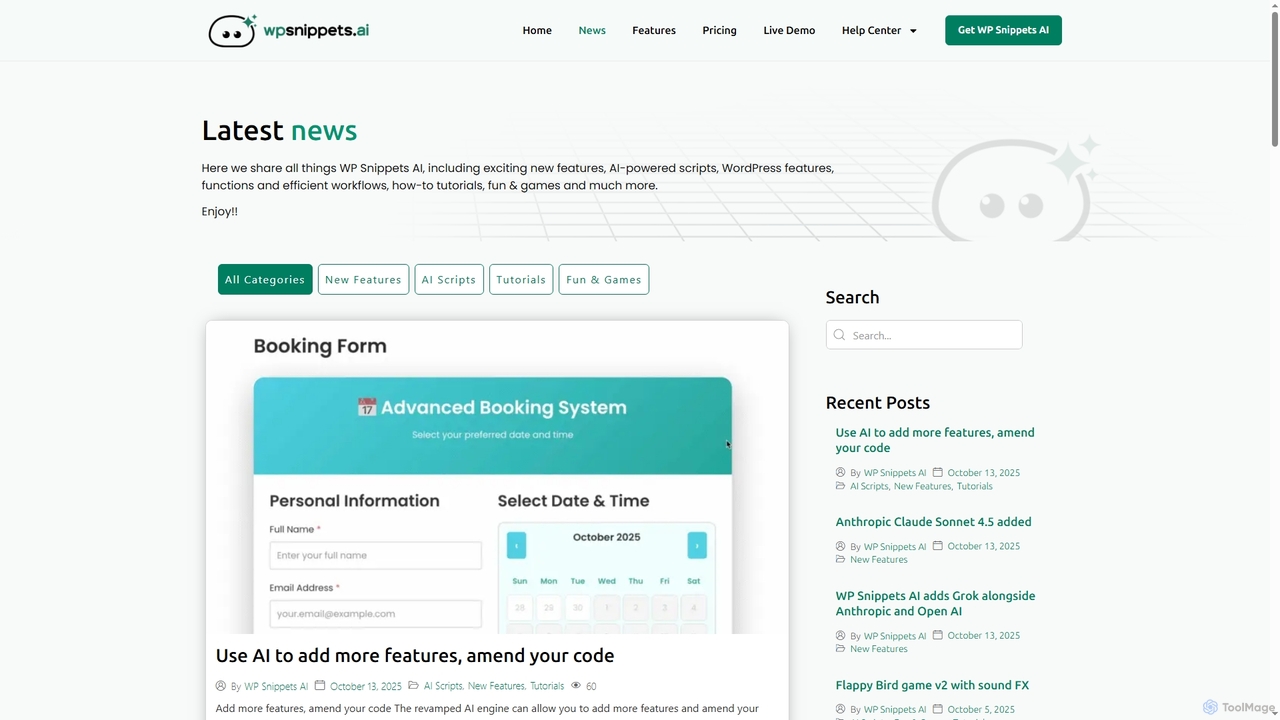Image resolution: width=1280 pixels, height=720 pixels.
Task: Open the Booking Form featured image
Action: [x=497, y=477]
